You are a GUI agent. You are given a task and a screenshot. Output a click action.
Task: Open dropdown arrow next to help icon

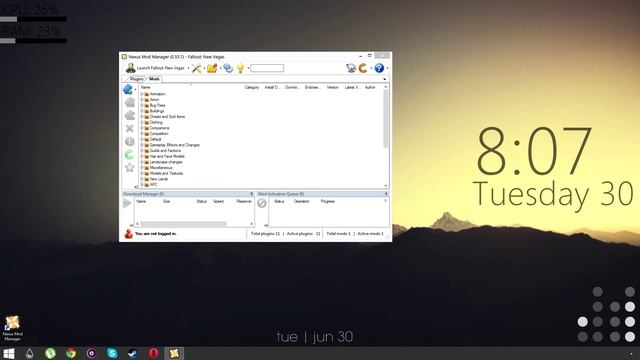387,68
